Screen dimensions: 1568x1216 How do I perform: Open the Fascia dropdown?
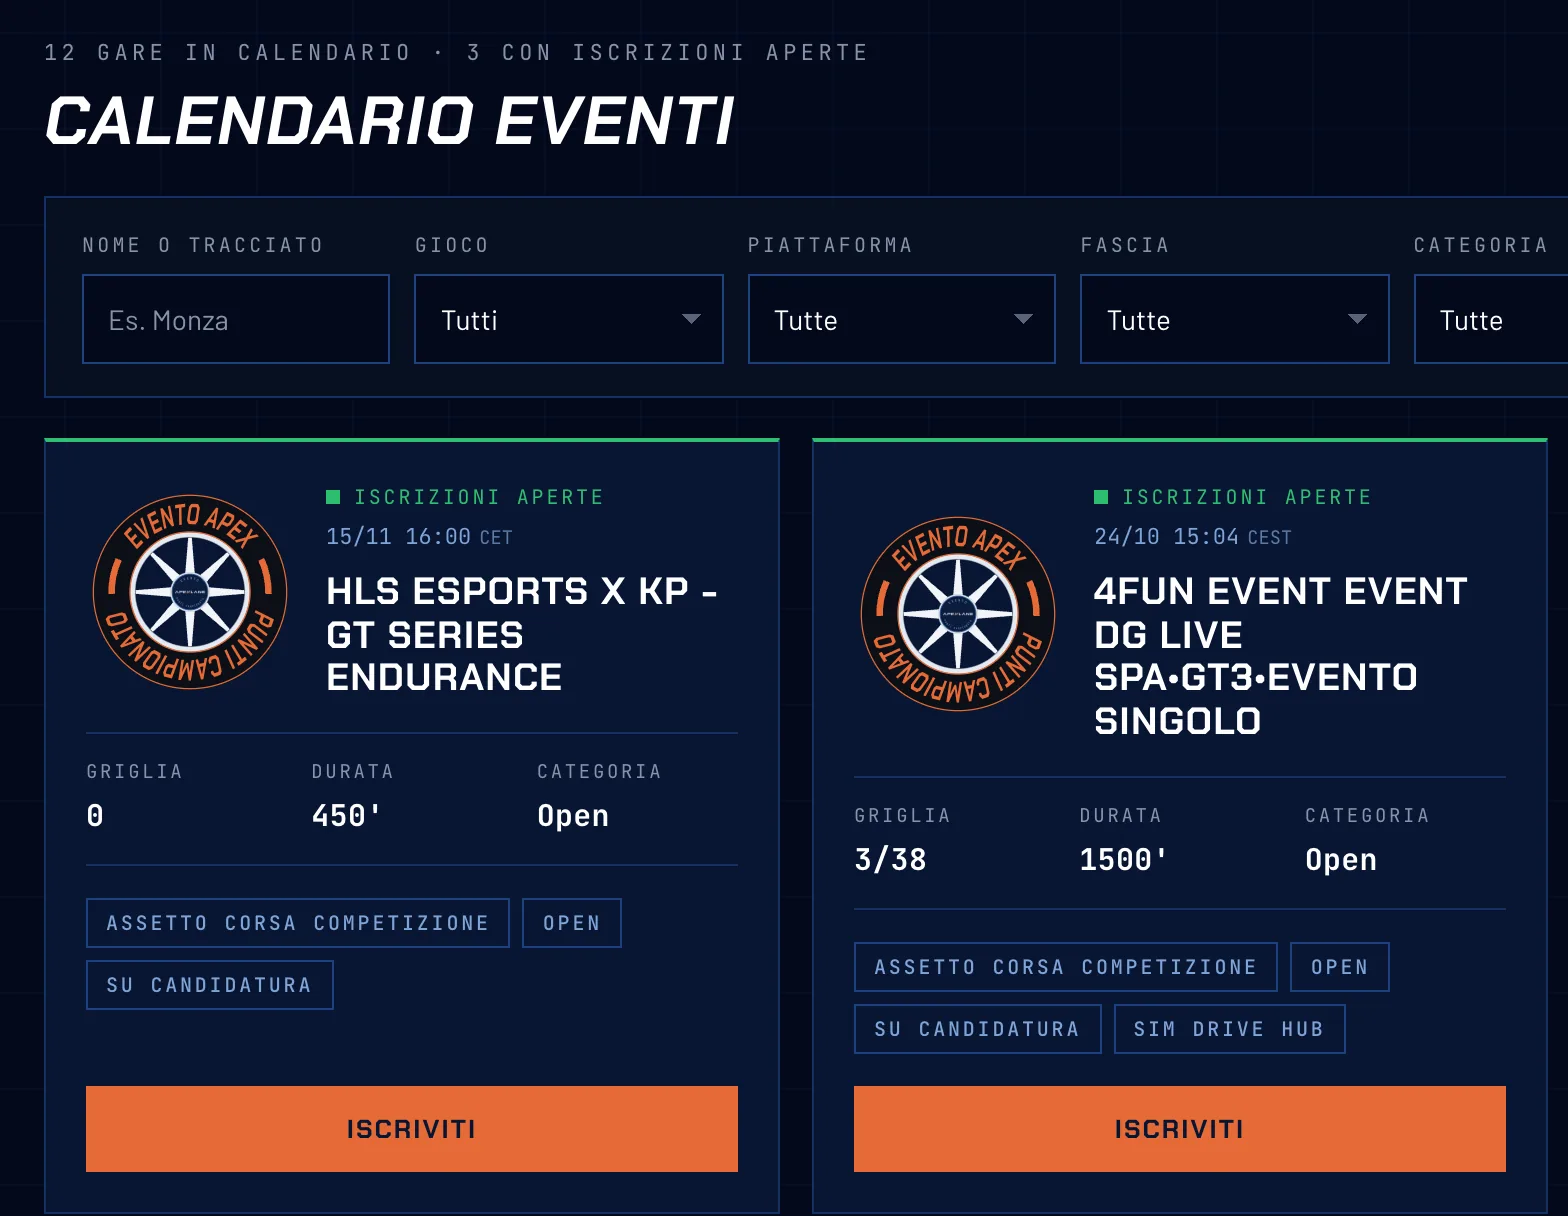click(x=1235, y=319)
